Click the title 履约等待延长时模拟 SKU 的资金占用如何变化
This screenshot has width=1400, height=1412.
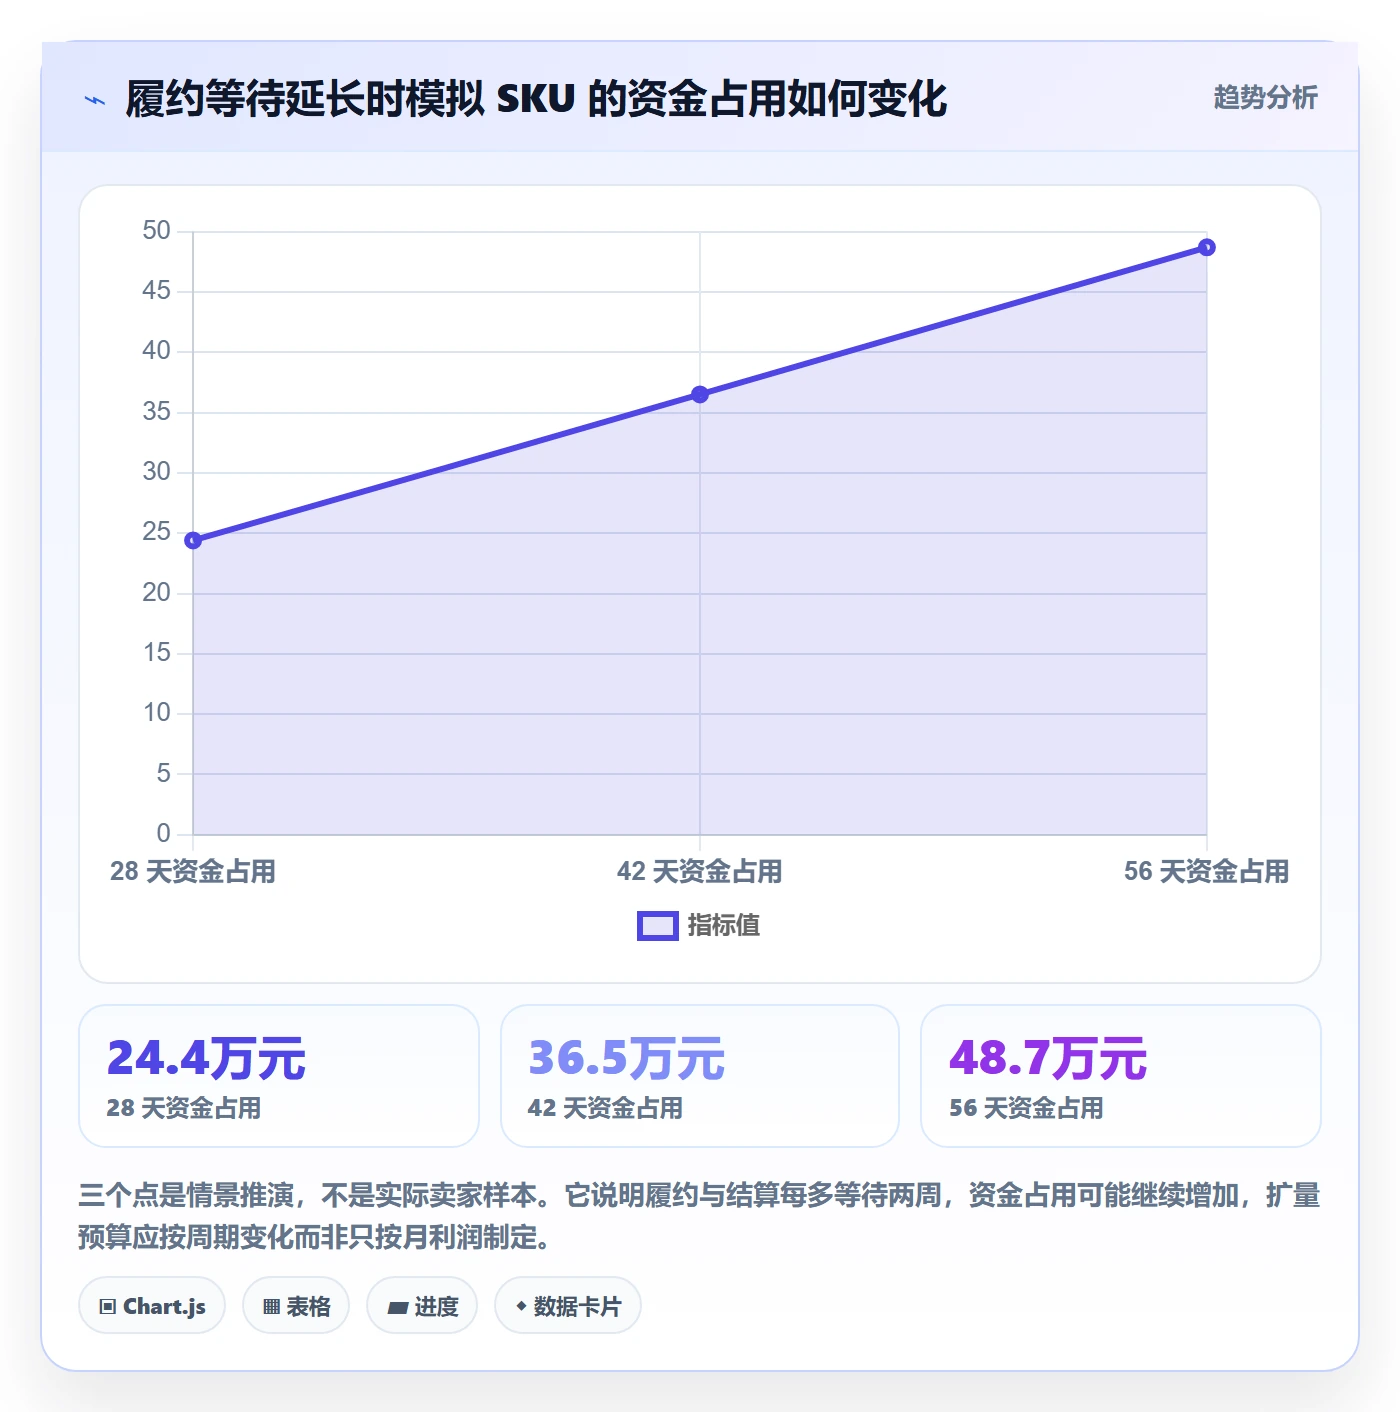[536, 99]
